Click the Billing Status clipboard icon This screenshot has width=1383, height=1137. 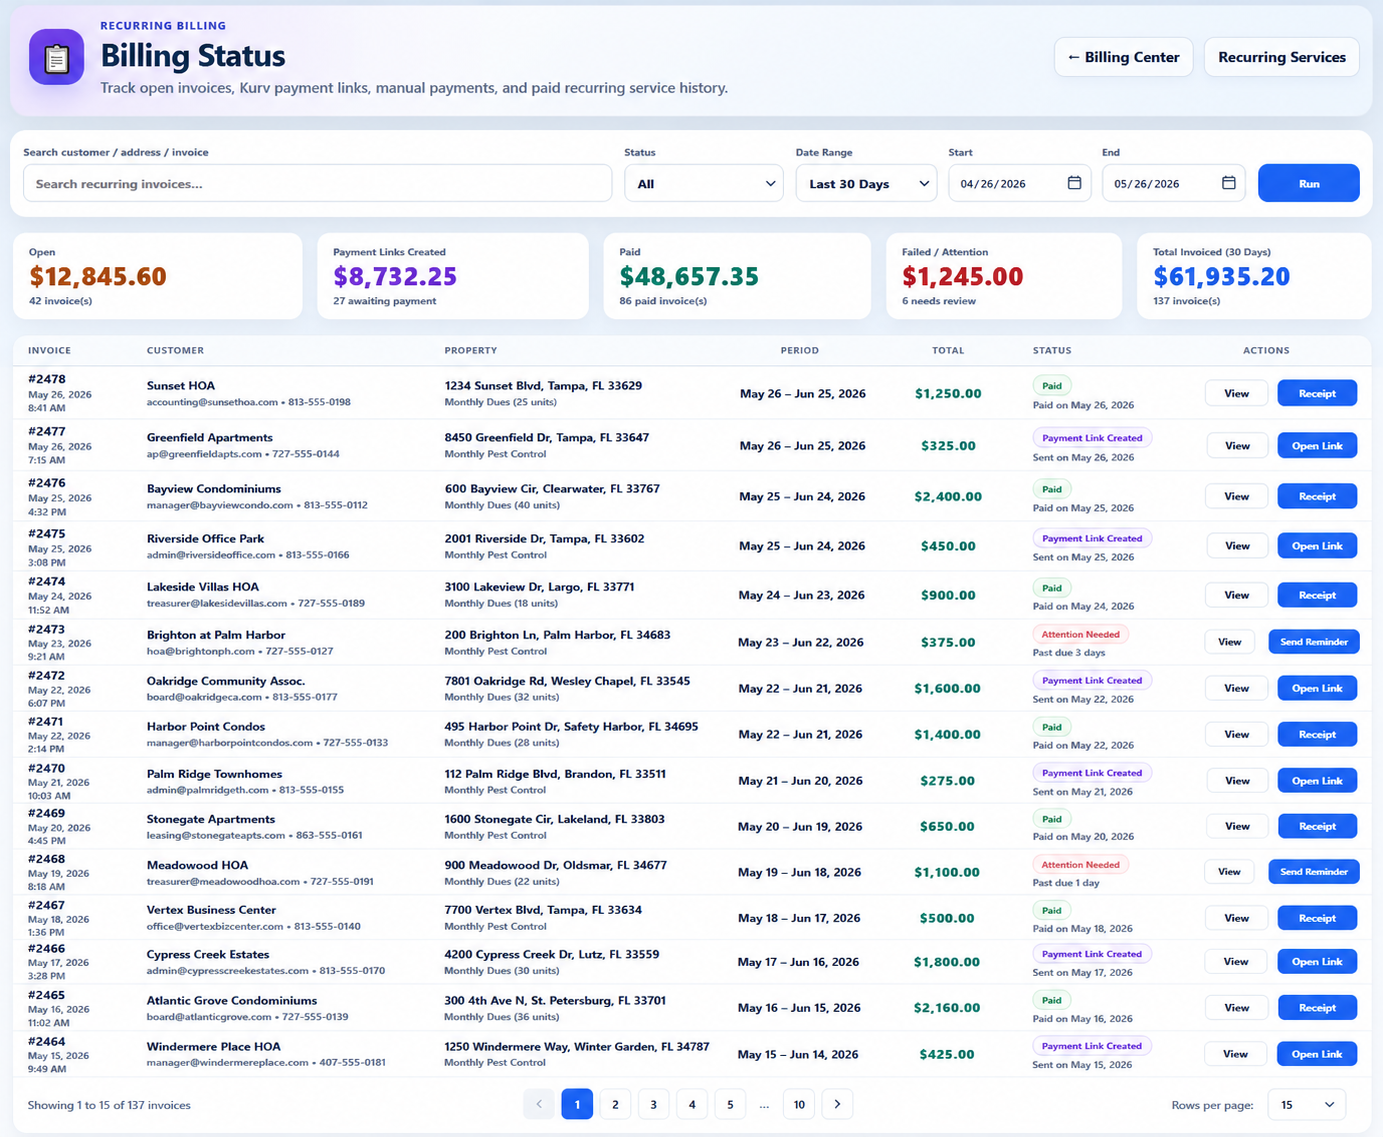(x=56, y=57)
